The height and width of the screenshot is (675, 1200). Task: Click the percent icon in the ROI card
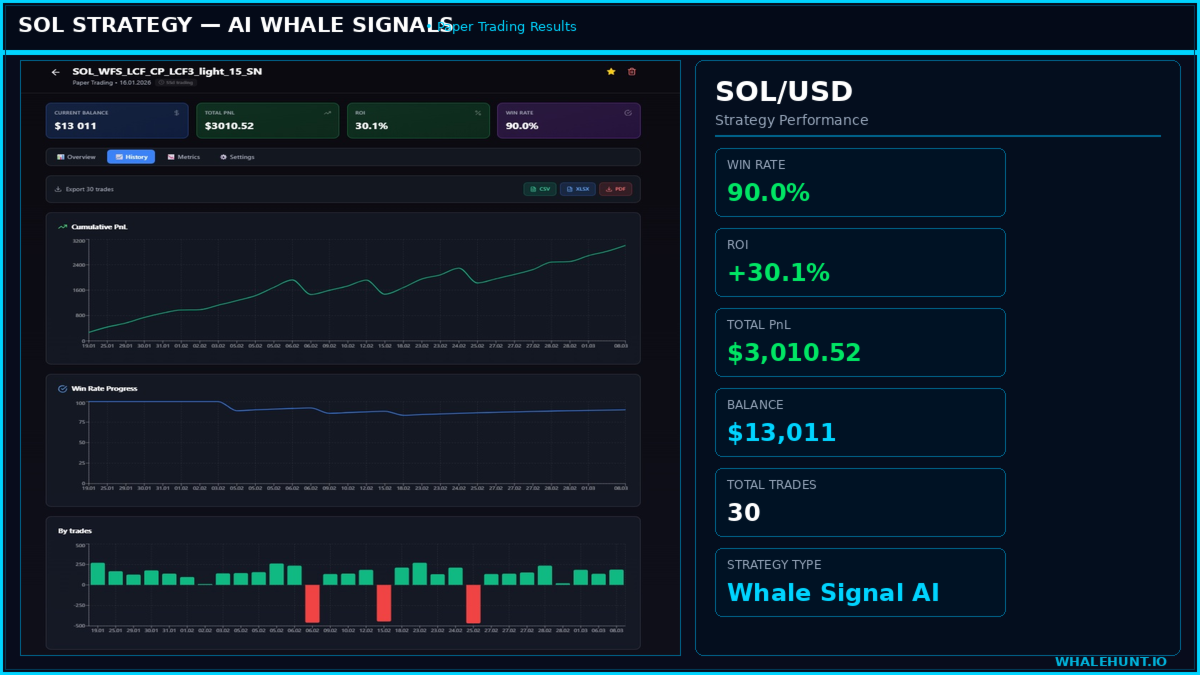click(x=478, y=113)
